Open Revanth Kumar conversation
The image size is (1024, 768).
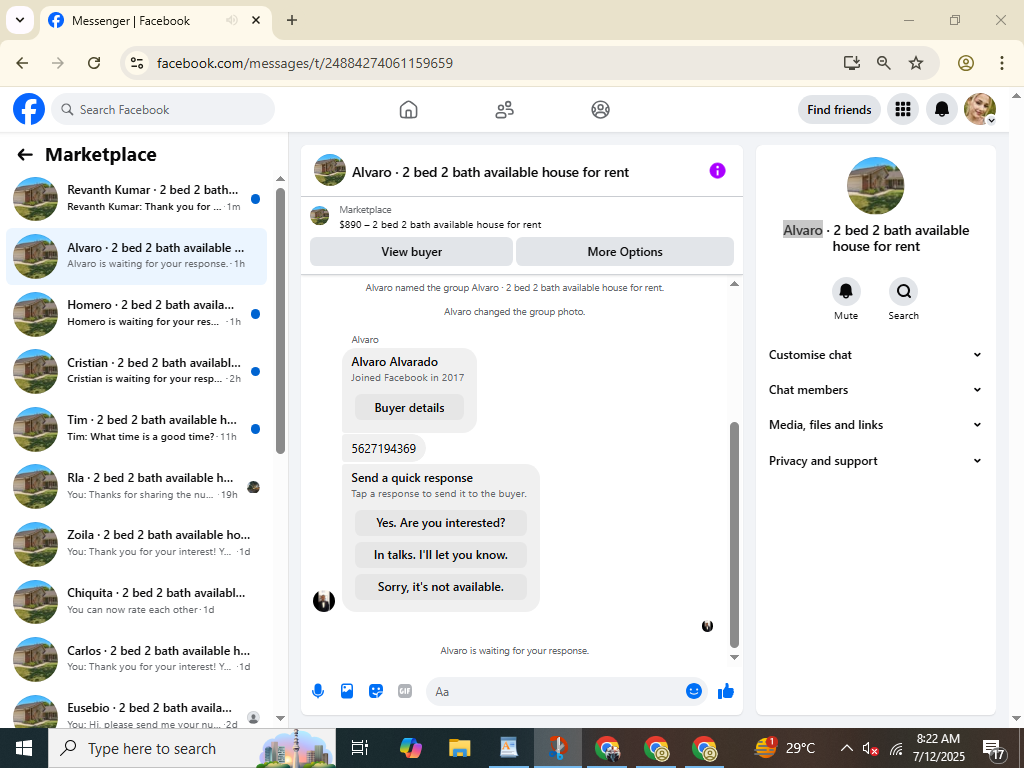(x=136, y=198)
